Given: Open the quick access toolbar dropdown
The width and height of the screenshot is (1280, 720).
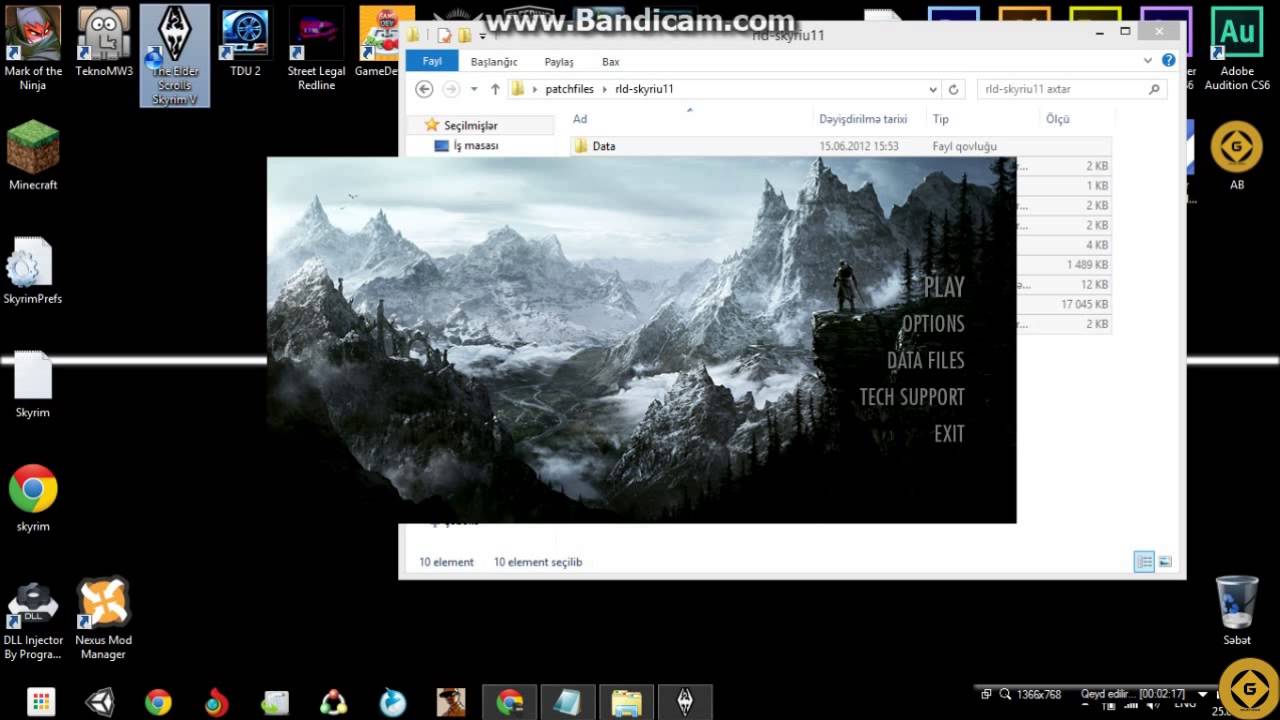Looking at the screenshot, I should pyautogui.click(x=483, y=36).
